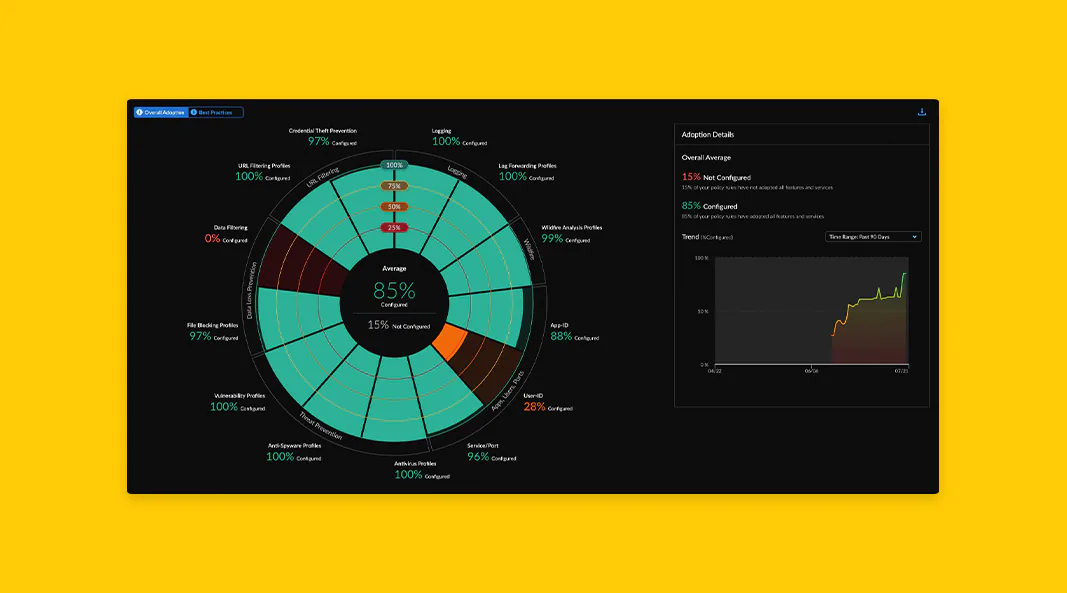Click the 85% Average center of chart
The image size is (1067, 593).
394,291
